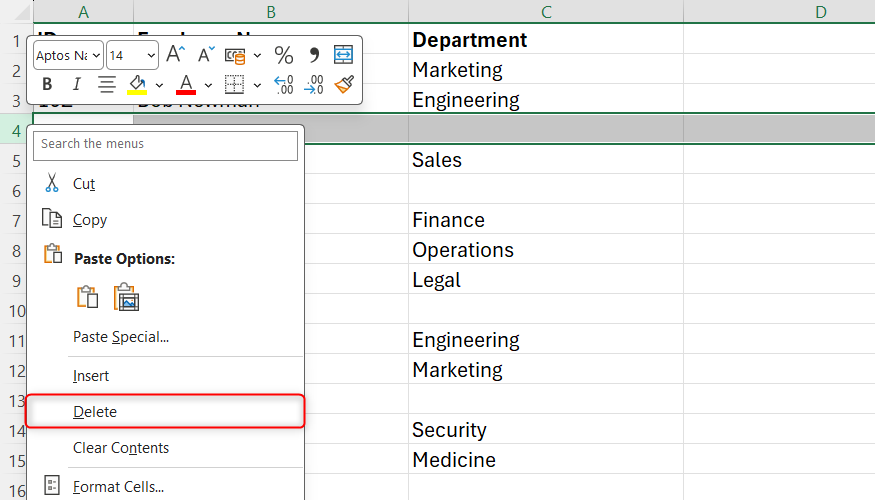
Task: Click the Department header cell
Action: 546,40
